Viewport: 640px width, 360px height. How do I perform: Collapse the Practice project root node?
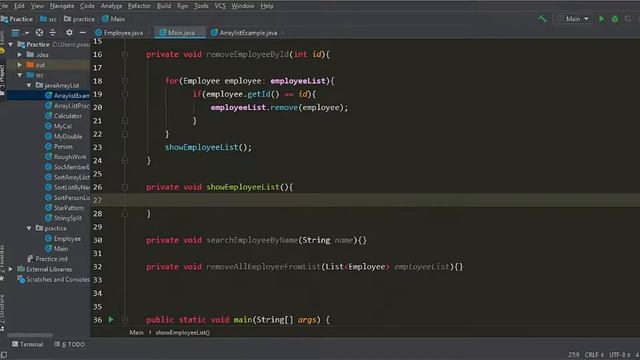pyautogui.click(x=11, y=44)
